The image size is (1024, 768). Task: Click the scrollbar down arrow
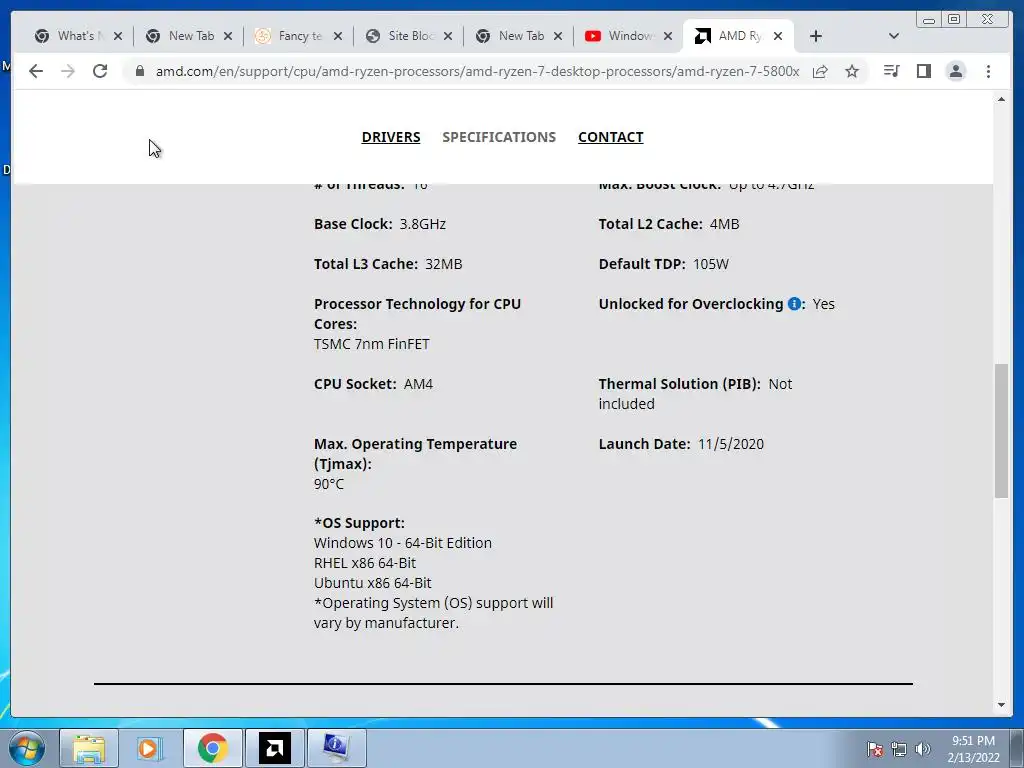(1001, 705)
